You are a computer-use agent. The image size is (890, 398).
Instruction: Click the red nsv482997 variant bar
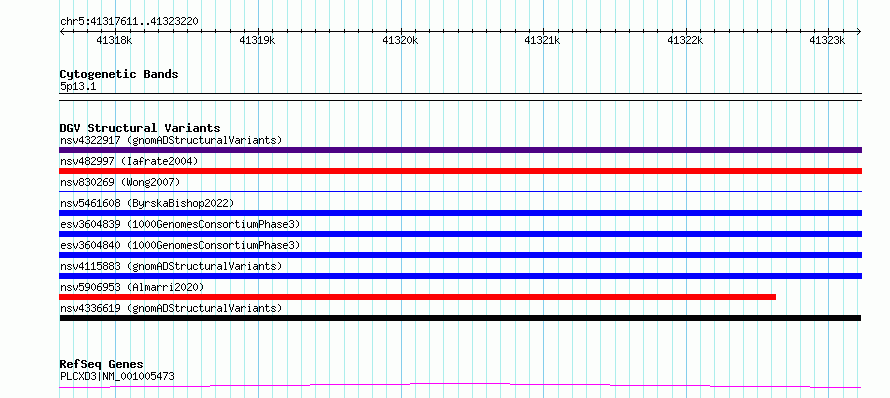click(x=460, y=171)
